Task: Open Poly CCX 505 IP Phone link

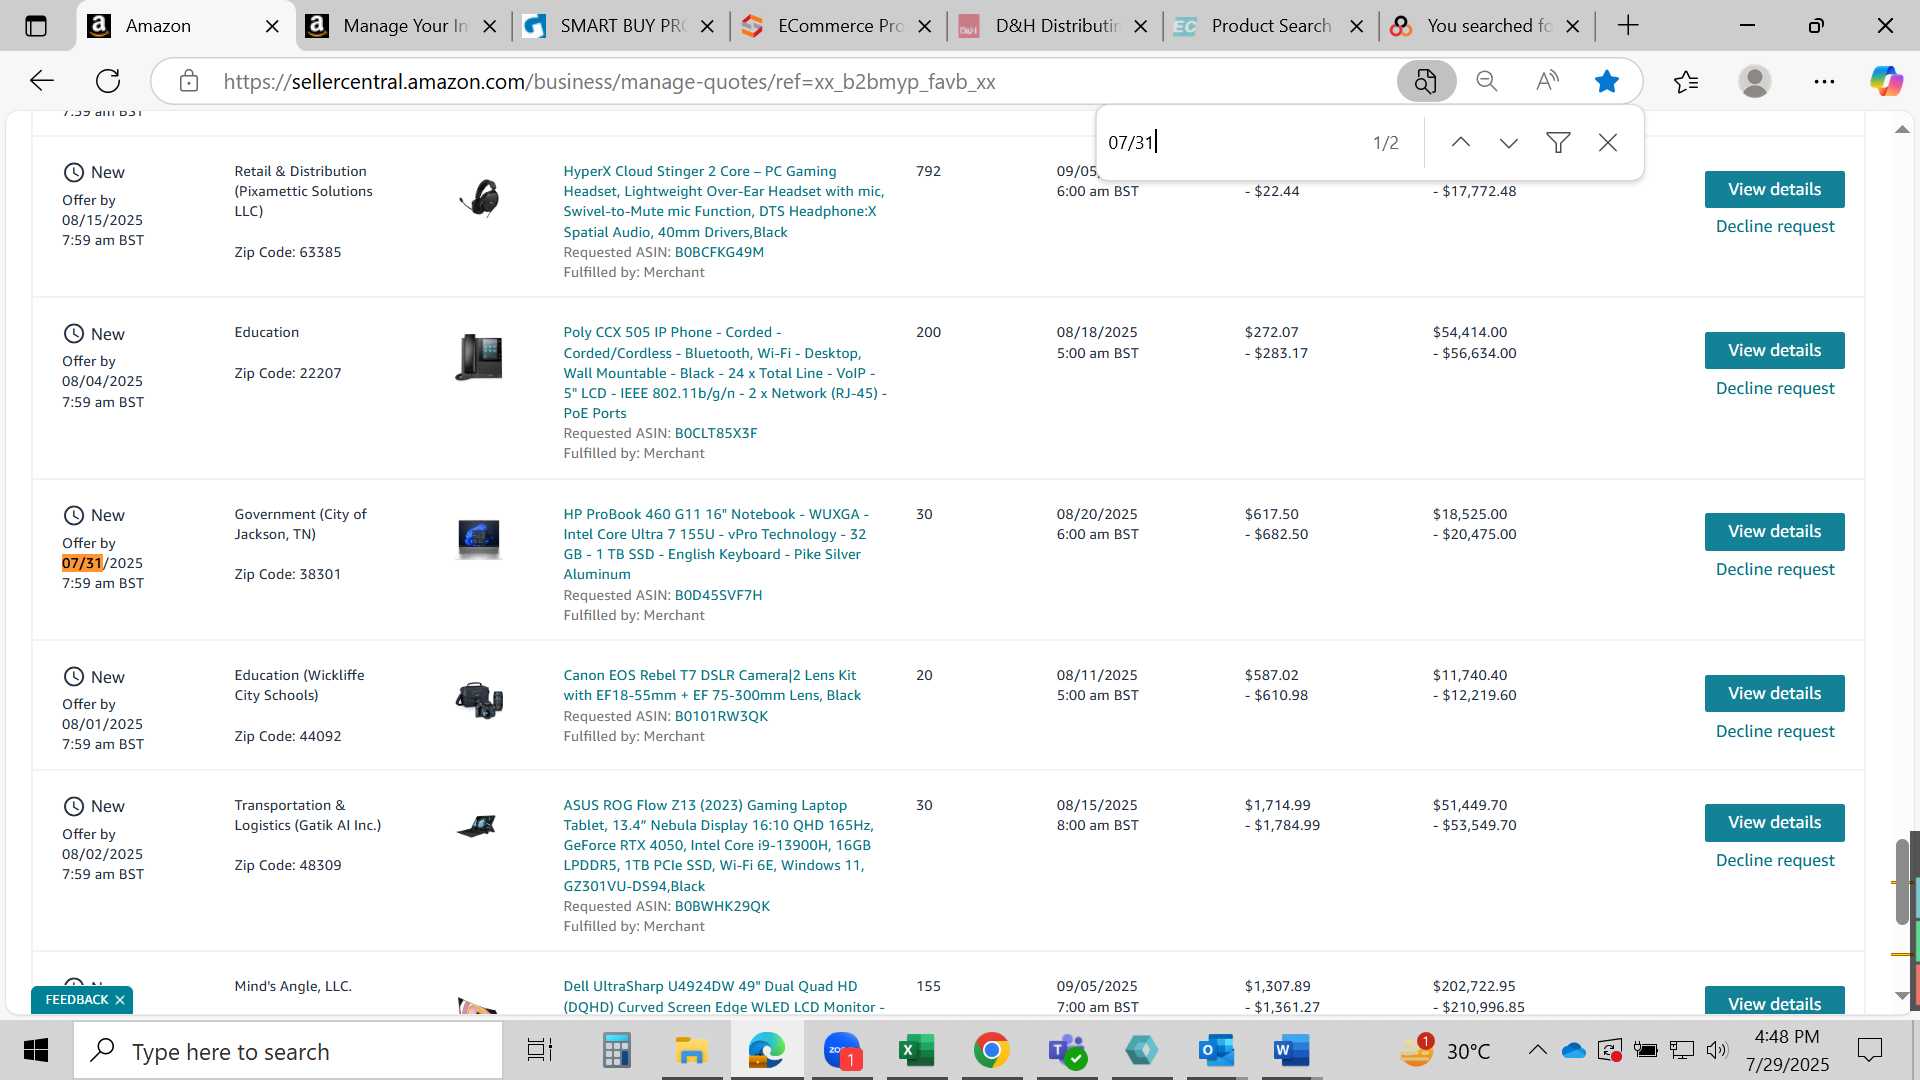Action: [725, 372]
